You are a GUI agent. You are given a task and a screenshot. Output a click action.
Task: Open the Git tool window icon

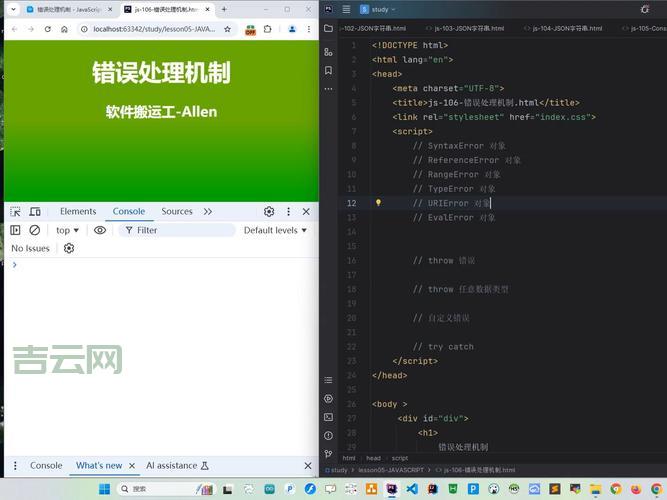point(328,454)
